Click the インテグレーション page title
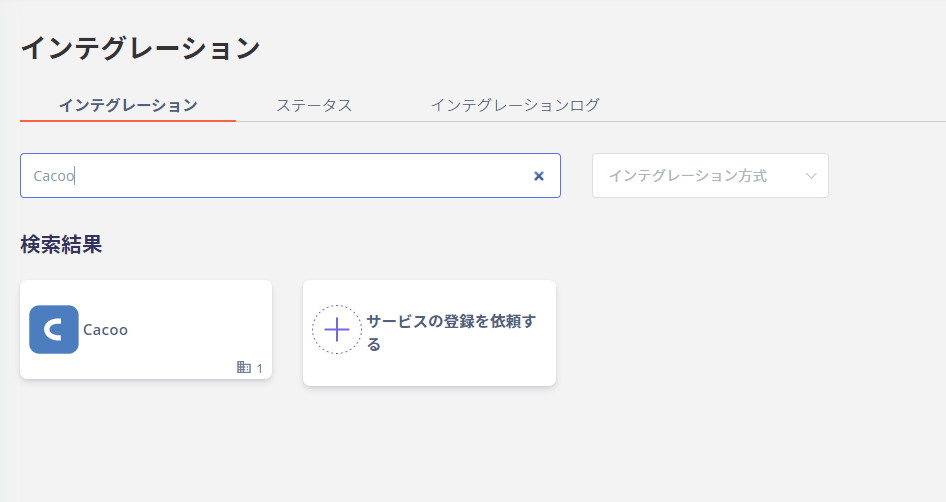 (141, 48)
